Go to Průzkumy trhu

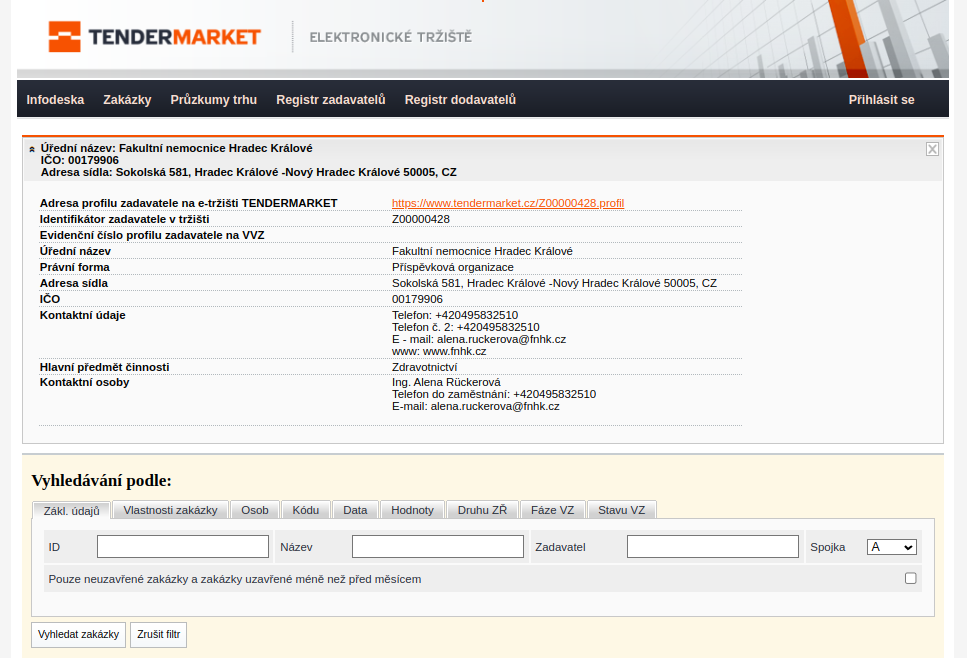pos(213,99)
